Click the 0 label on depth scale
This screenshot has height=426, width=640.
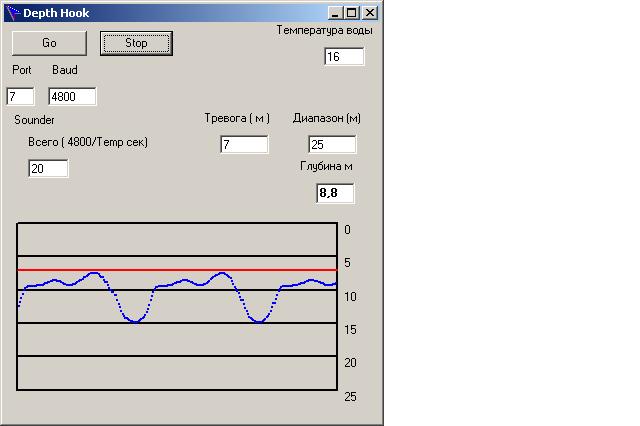coord(347,230)
